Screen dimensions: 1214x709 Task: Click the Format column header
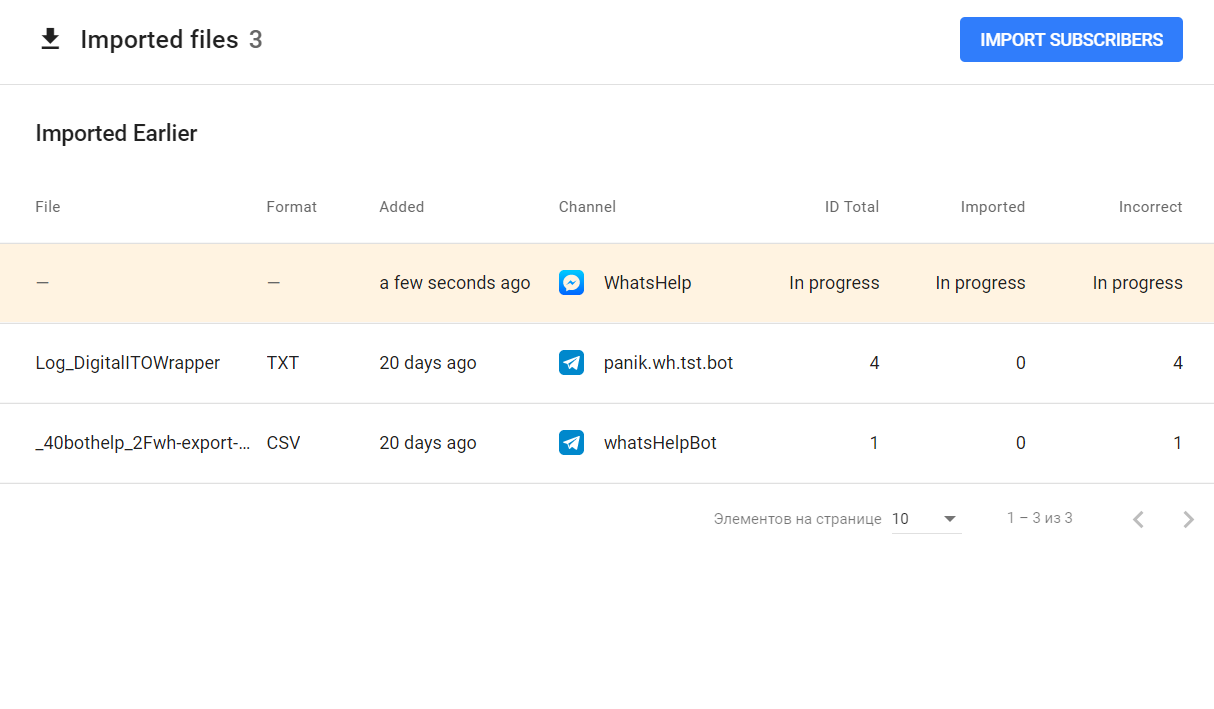tap(291, 207)
